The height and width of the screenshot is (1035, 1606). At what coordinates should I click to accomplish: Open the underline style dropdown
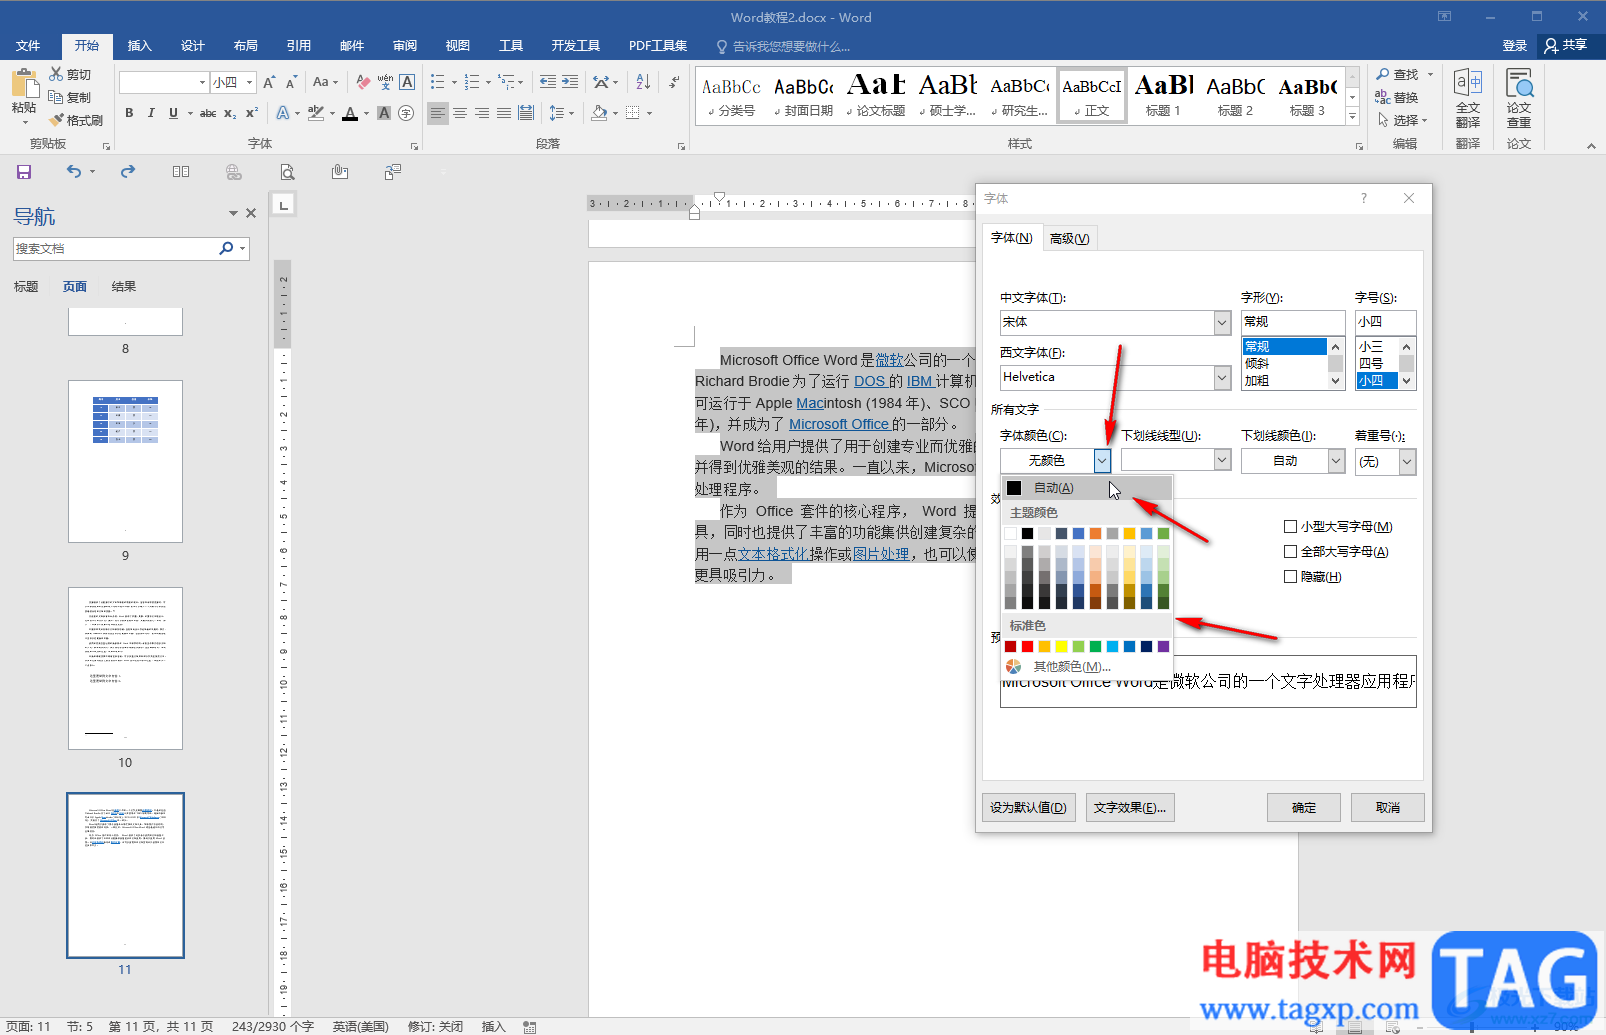(1222, 460)
